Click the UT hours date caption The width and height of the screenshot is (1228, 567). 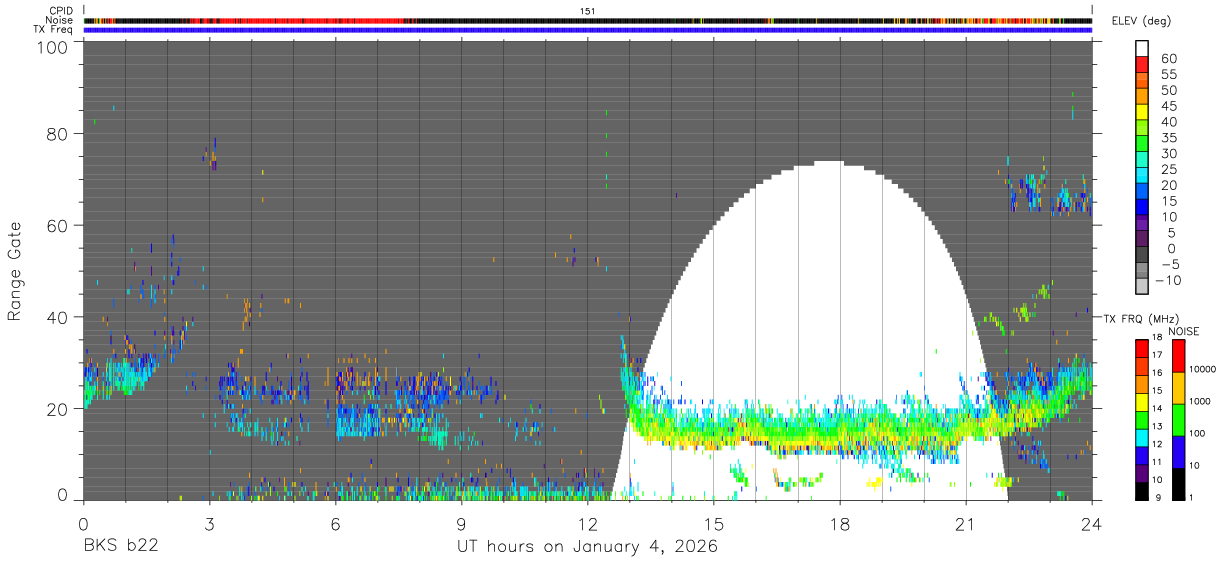(x=588, y=547)
